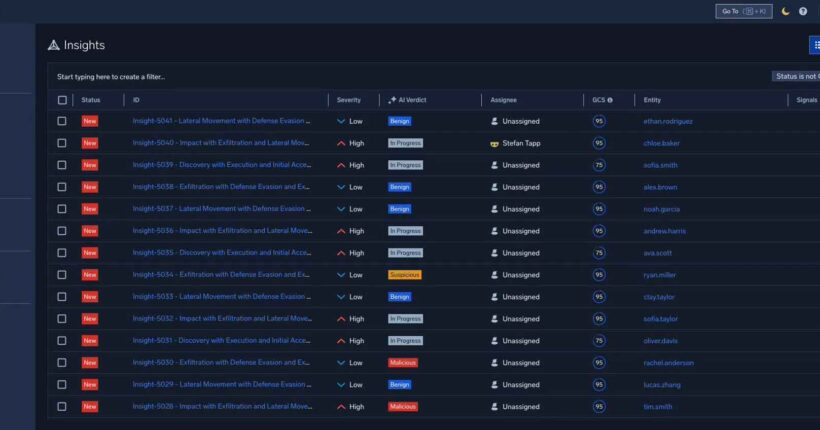Click the chloe.baker entity link

coord(662,143)
